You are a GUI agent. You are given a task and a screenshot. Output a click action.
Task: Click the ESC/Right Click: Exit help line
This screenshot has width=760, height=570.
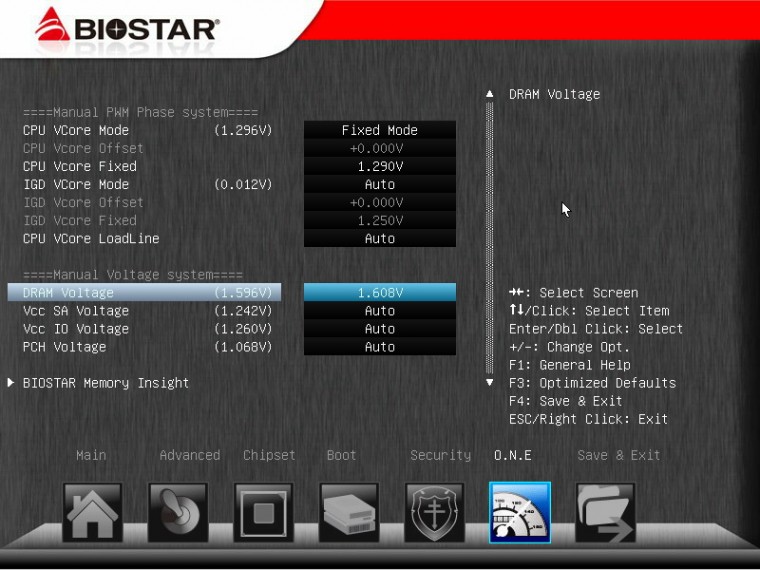pyautogui.click(x=588, y=419)
